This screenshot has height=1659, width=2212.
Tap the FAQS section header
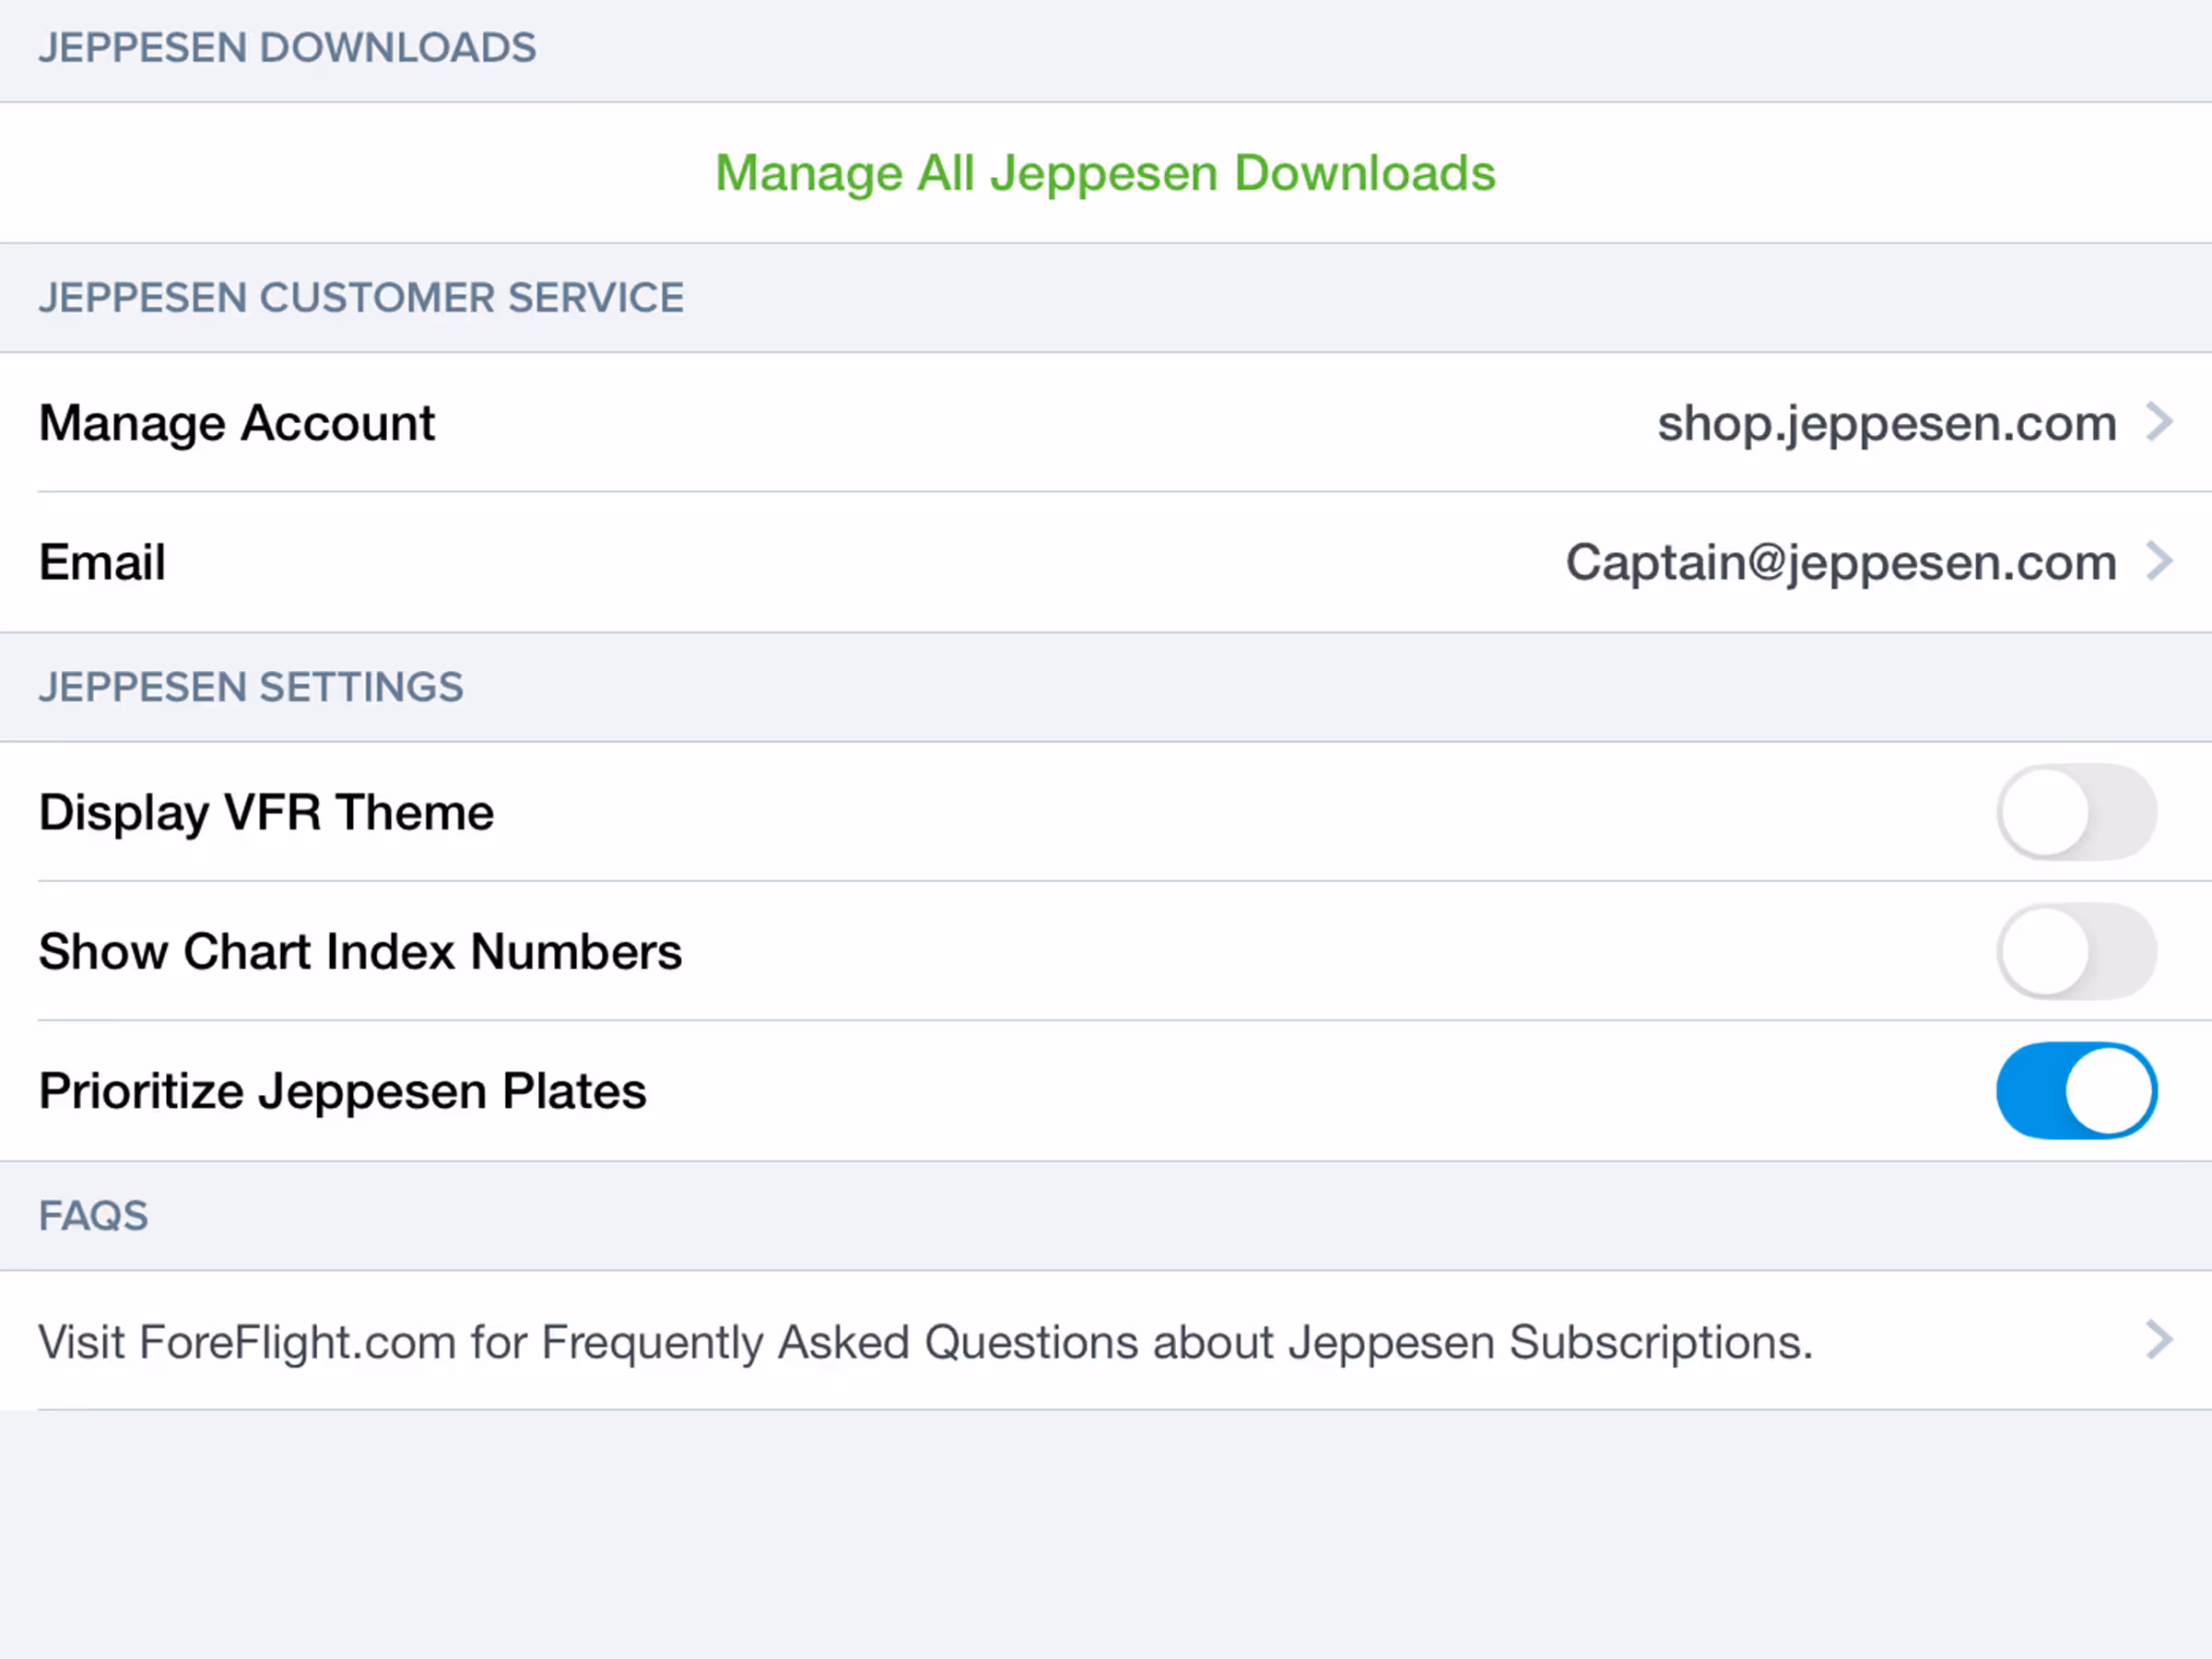[x=93, y=1217]
